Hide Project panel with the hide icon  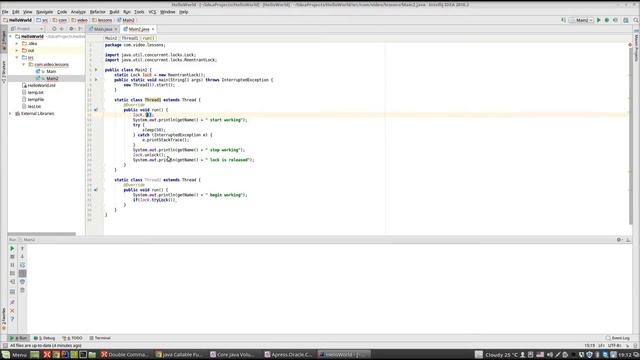tap(80, 29)
